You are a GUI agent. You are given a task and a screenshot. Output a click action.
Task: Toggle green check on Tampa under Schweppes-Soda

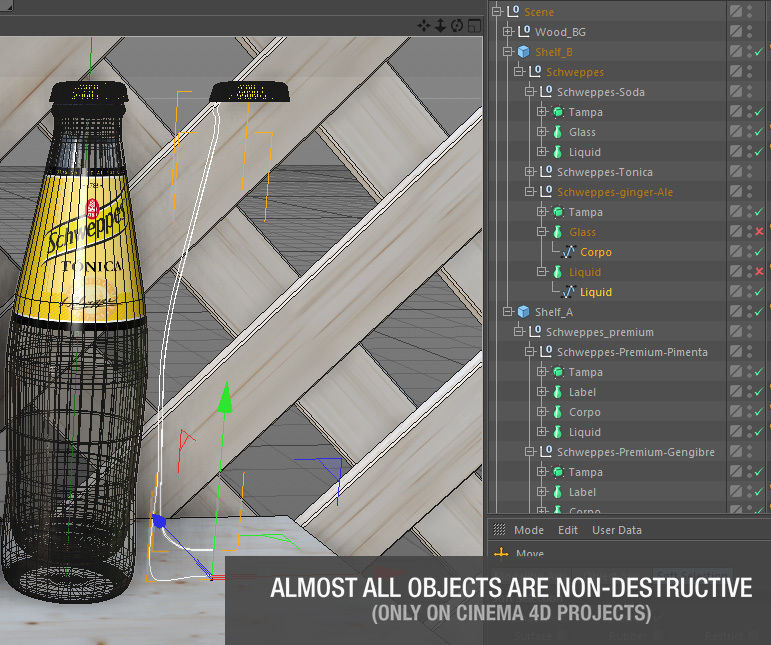(759, 112)
